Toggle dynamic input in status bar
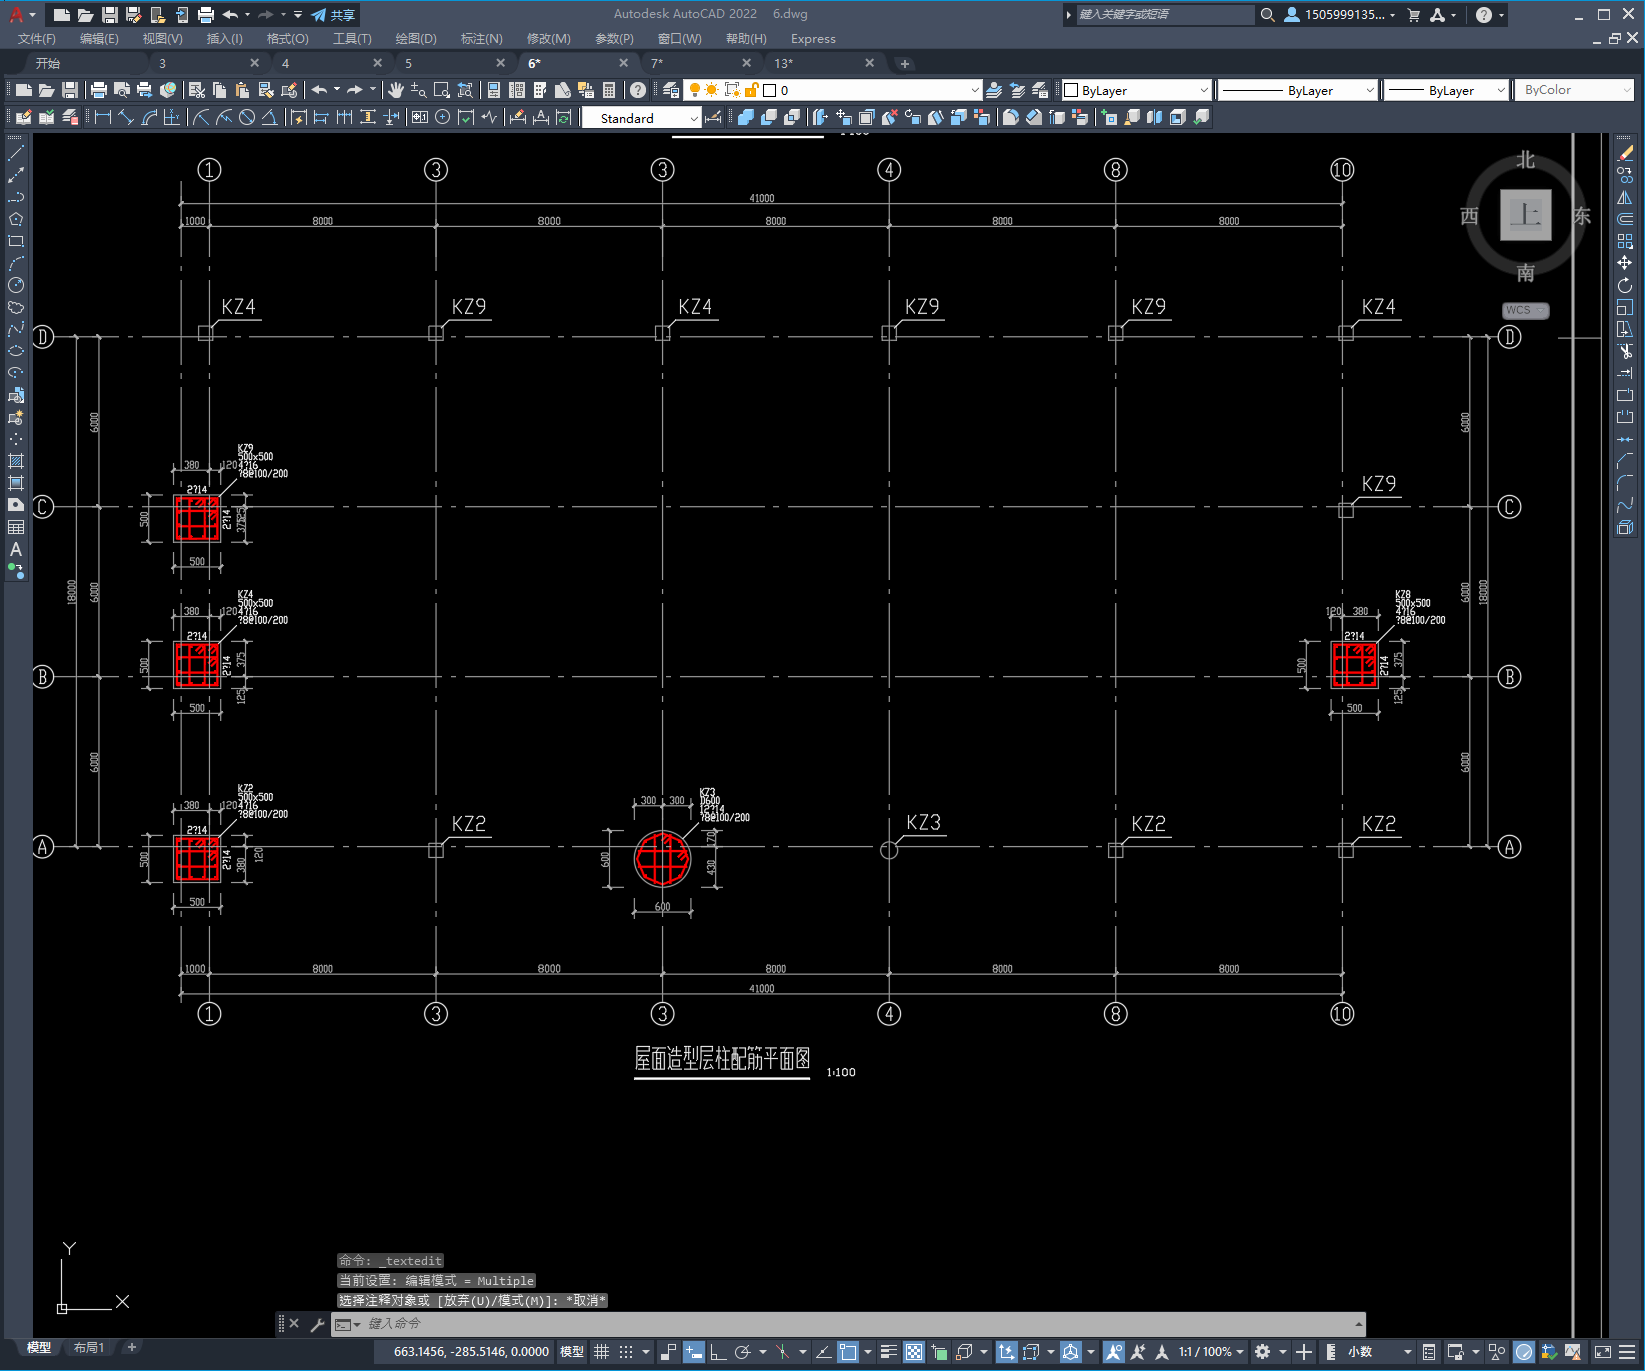Viewport: 1645px width, 1371px height. (694, 1352)
